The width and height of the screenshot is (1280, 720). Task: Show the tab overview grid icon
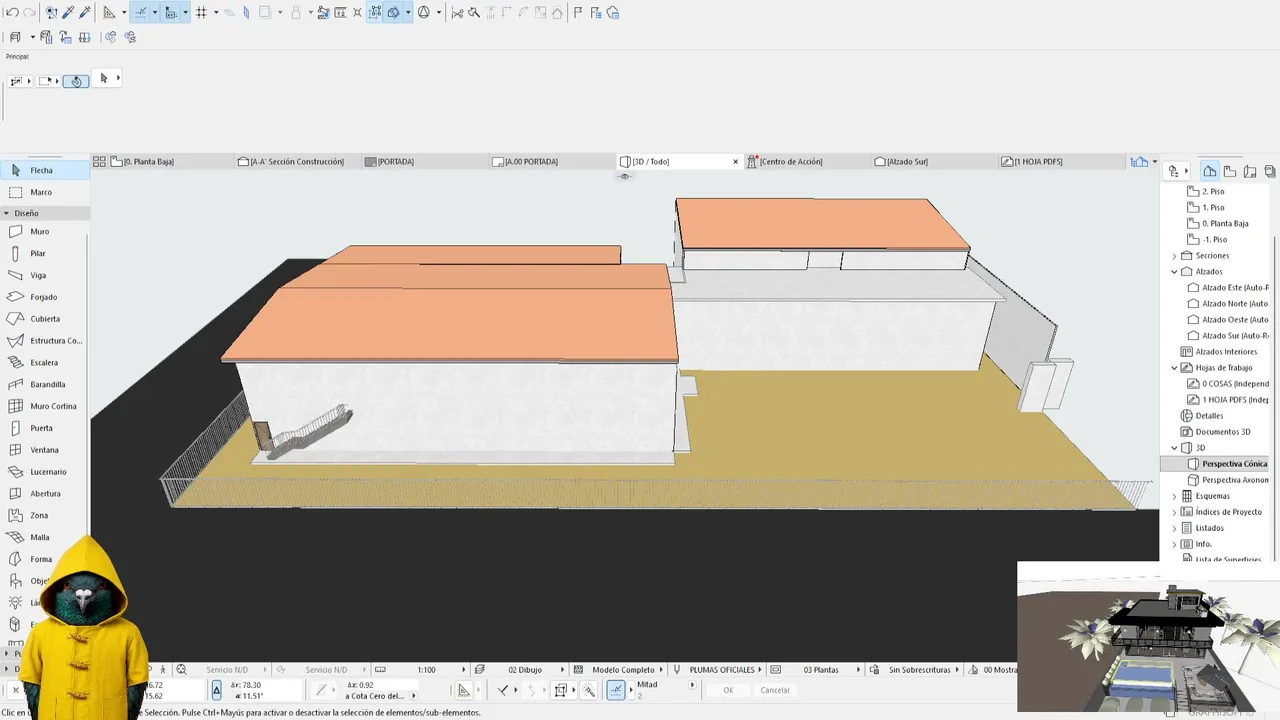[99, 161]
